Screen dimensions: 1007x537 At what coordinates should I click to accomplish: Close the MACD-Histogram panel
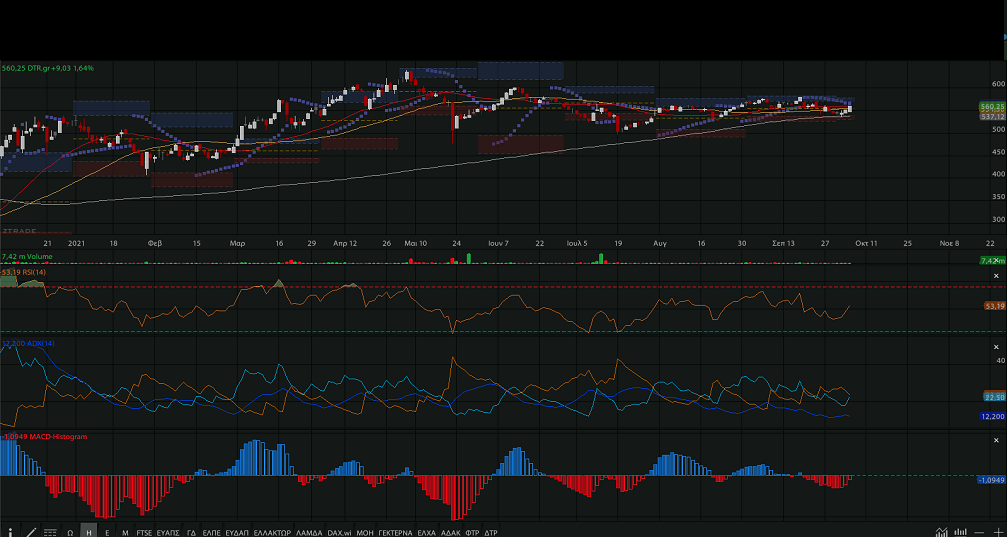click(x=996, y=441)
